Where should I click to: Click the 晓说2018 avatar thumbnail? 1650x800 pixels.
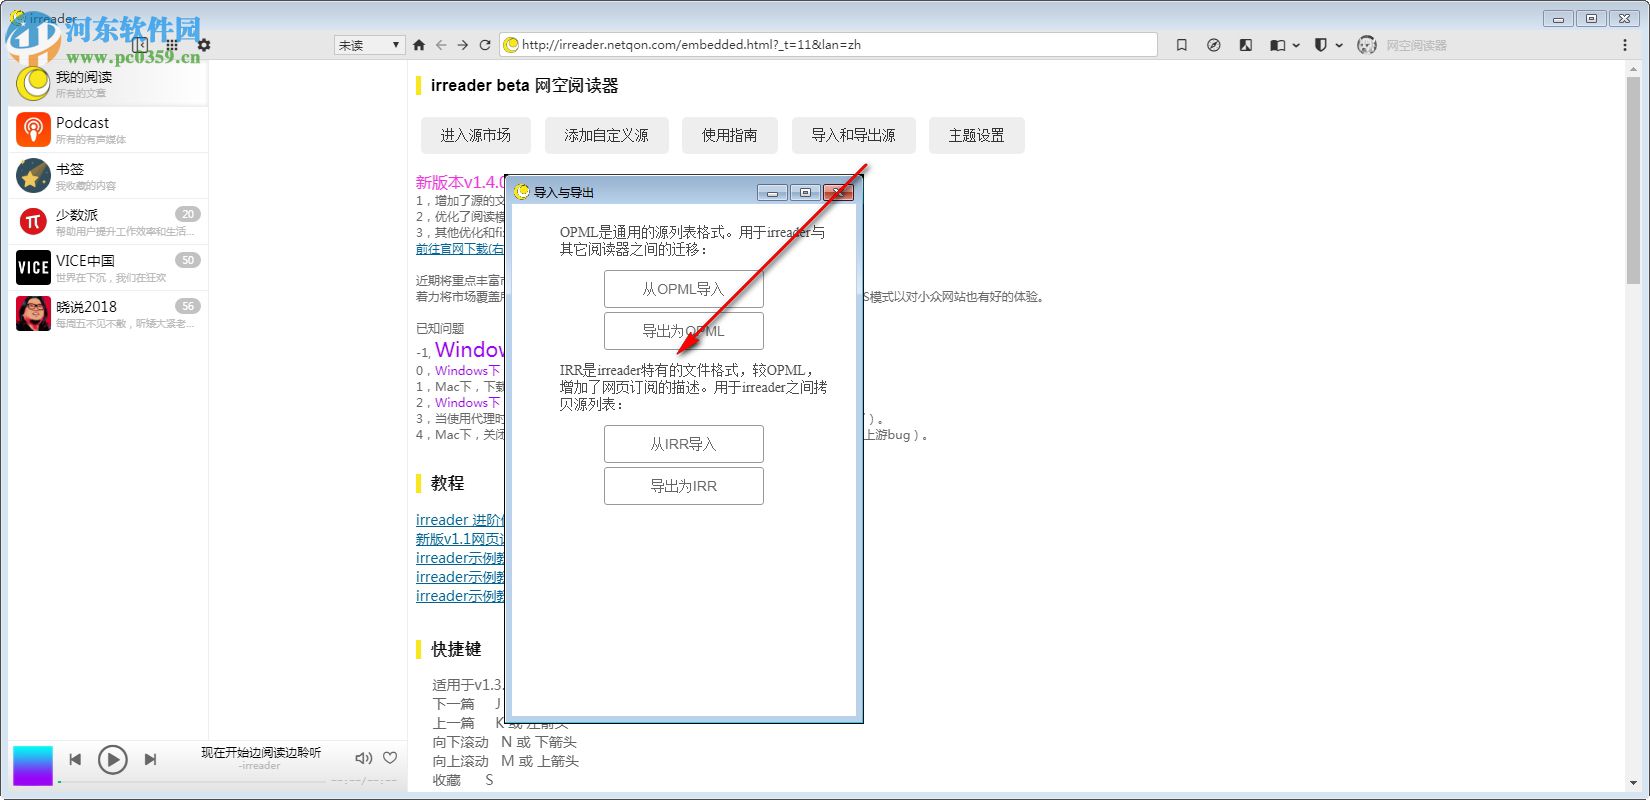(33, 314)
